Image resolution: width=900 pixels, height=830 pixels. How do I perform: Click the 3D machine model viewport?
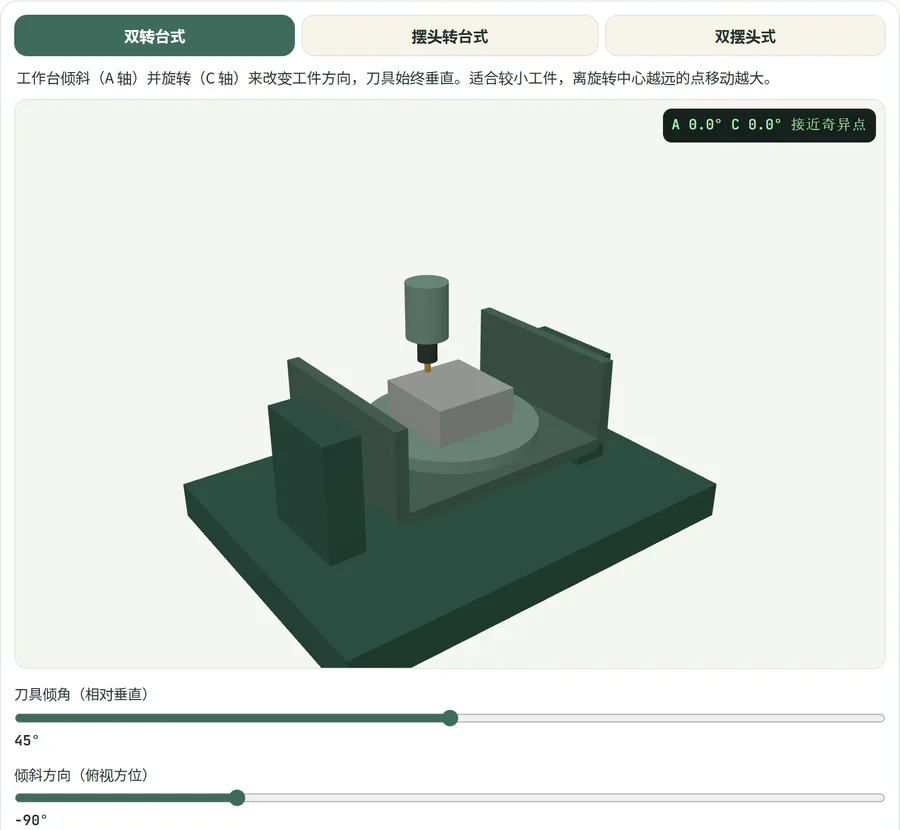449,383
